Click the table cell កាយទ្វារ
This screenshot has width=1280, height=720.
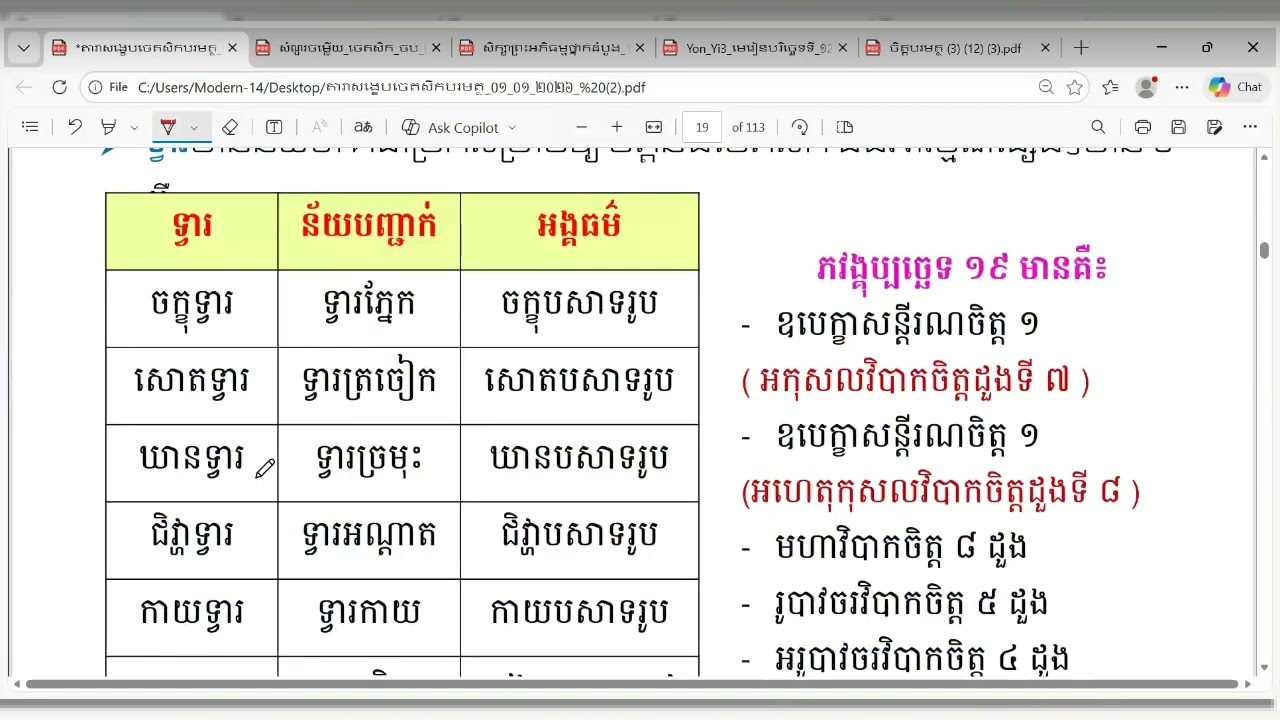[x=191, y=616]
